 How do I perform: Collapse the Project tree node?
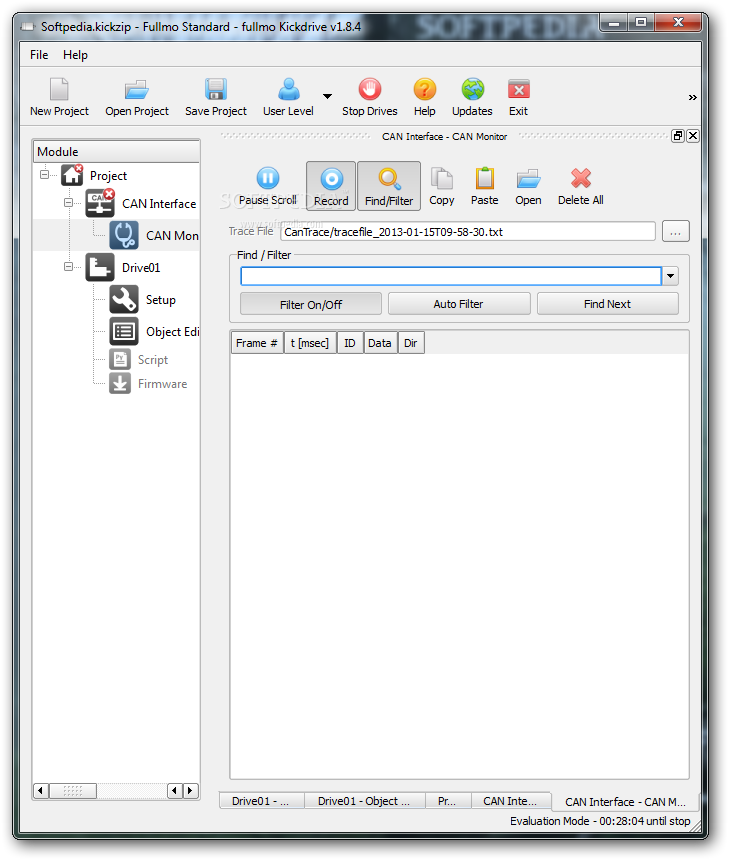[44, 175]
